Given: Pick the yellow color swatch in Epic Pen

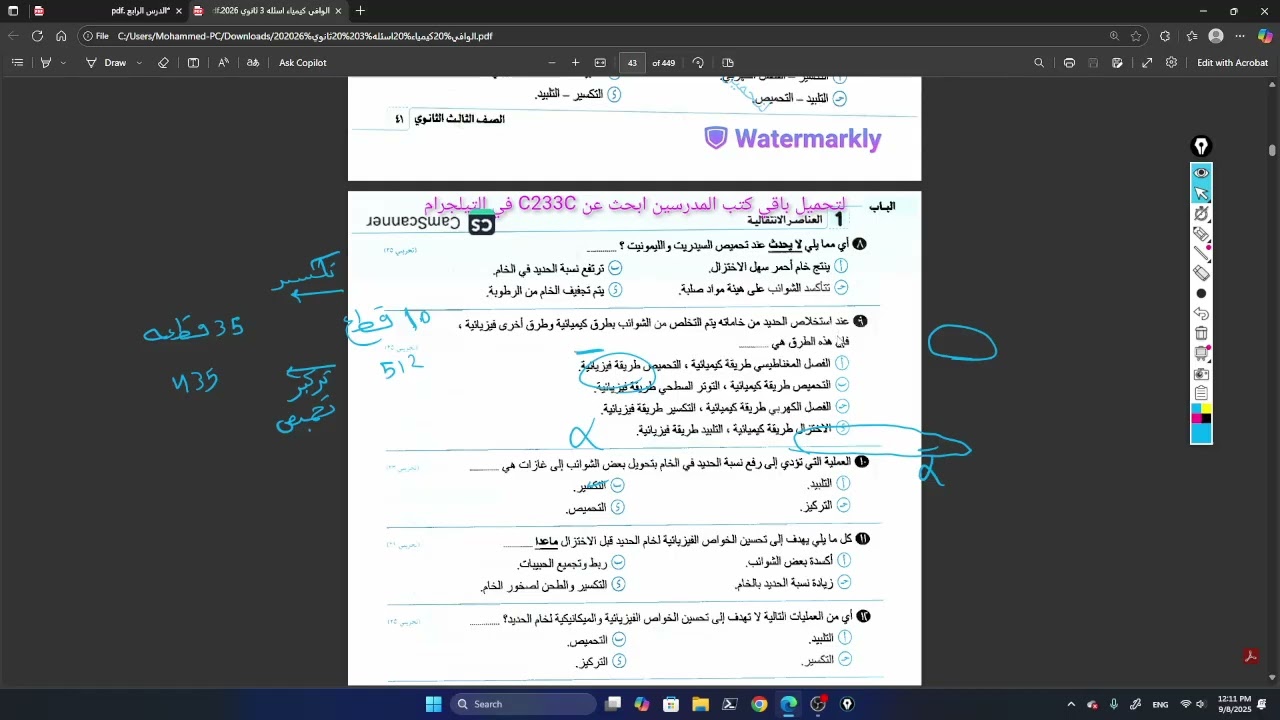Looking at the screenshot, I should (x=1206, y=408).
